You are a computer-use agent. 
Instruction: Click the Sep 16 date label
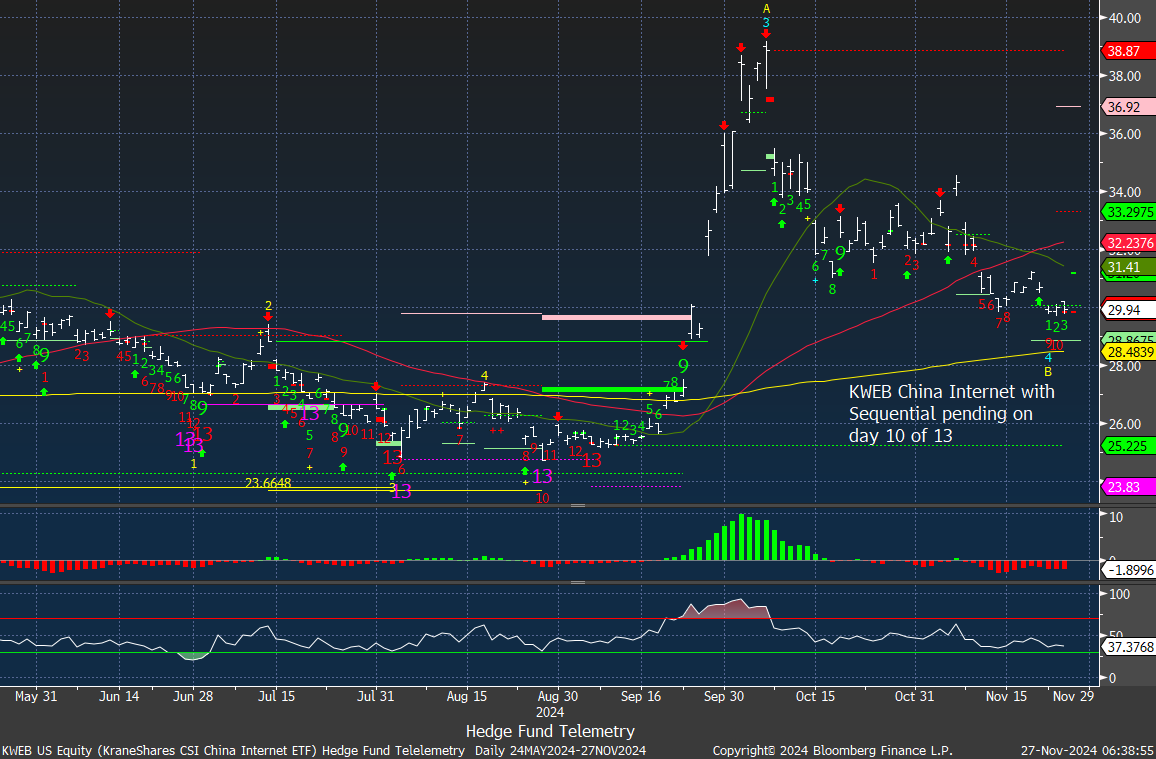[641, 696]
